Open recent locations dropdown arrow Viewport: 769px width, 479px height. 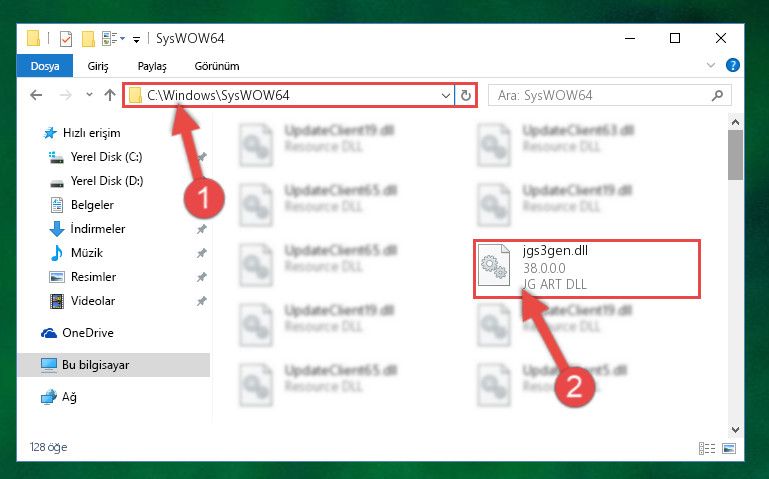point(89,95)
